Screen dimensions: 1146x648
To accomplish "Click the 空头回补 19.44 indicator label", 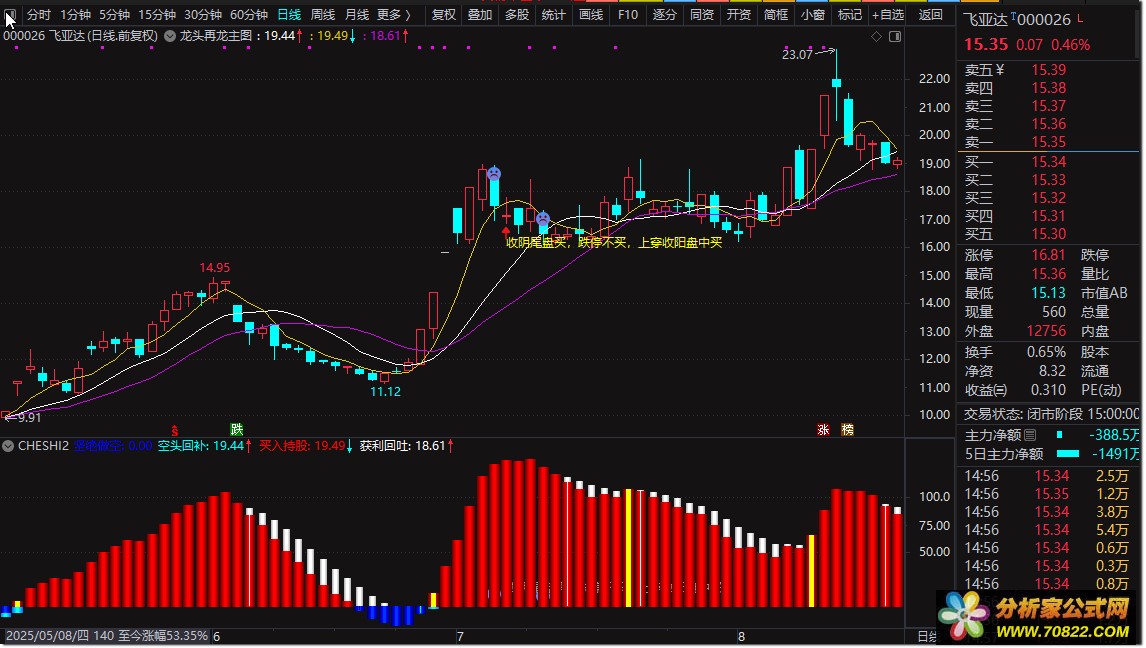I will coord(205,446).
